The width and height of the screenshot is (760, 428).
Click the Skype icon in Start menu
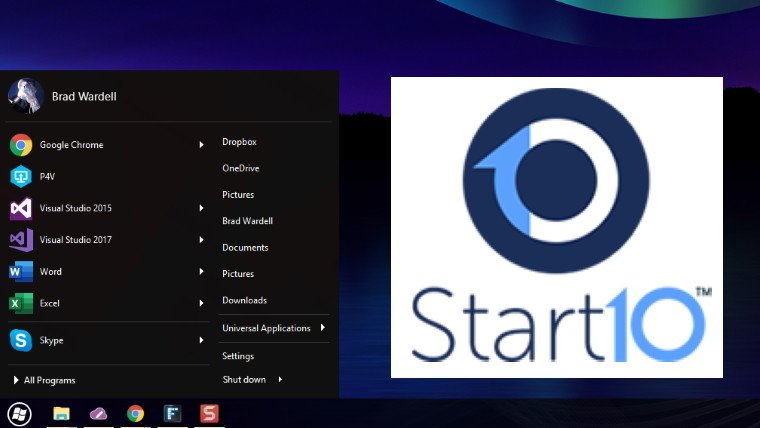tap(21, 340)
